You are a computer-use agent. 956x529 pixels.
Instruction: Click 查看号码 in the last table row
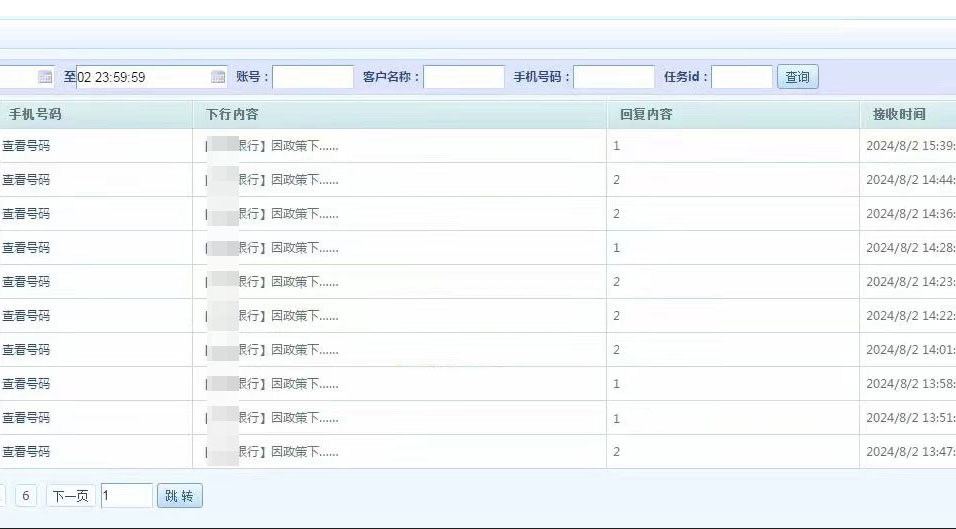[26, 452]
